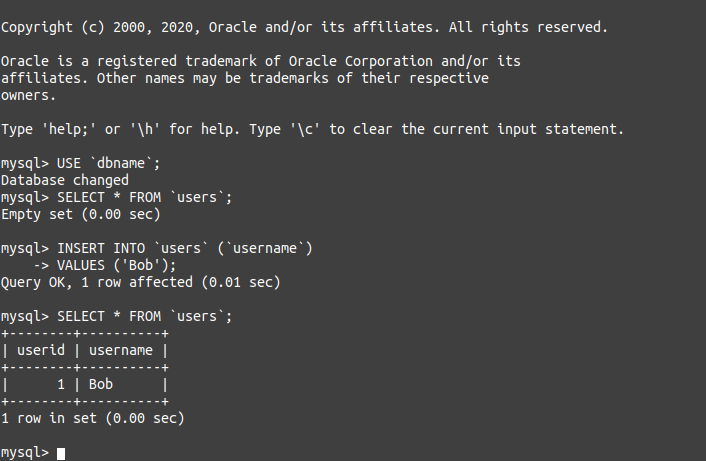This screenshot has width=706, height=461.
Task: Click the "Type 'help;'" instruction line
Action: point(312,129)
